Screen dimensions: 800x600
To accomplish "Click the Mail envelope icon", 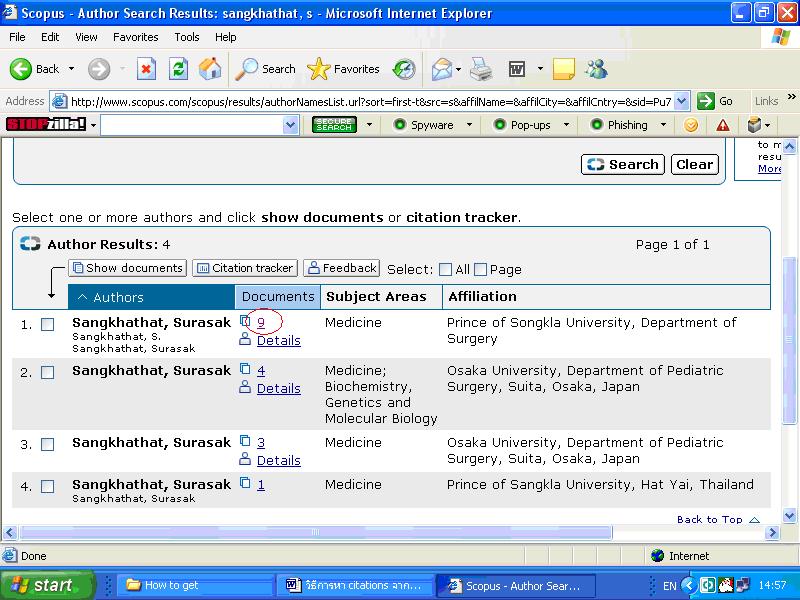I will coord(442,69).
